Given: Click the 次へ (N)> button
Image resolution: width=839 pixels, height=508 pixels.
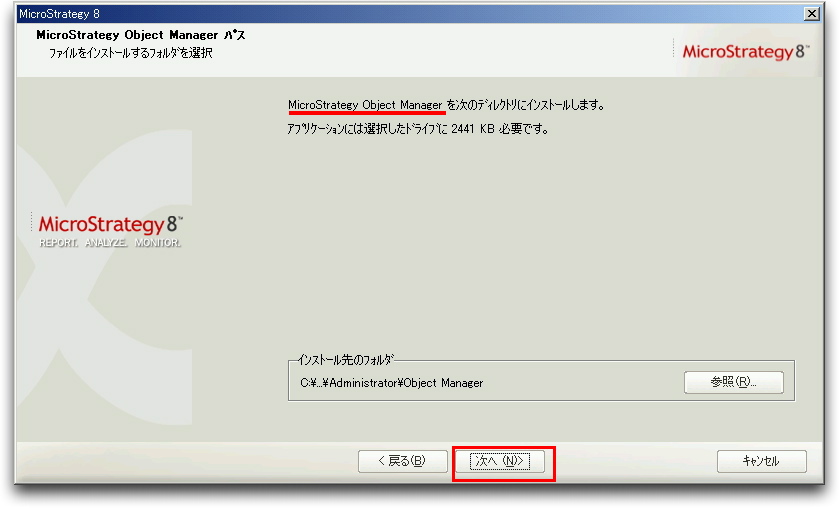Looking at the screenshot, I should tap(500, 461).
